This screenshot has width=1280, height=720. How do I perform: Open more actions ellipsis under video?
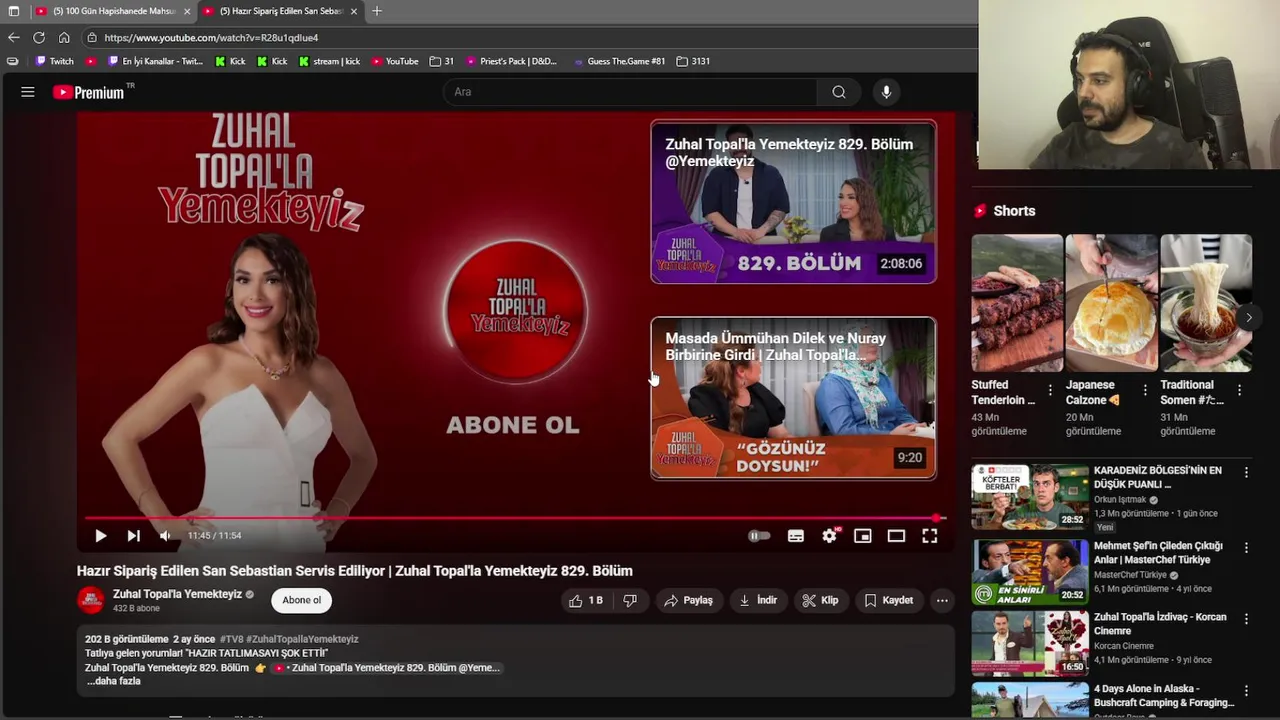pos(942,600)
